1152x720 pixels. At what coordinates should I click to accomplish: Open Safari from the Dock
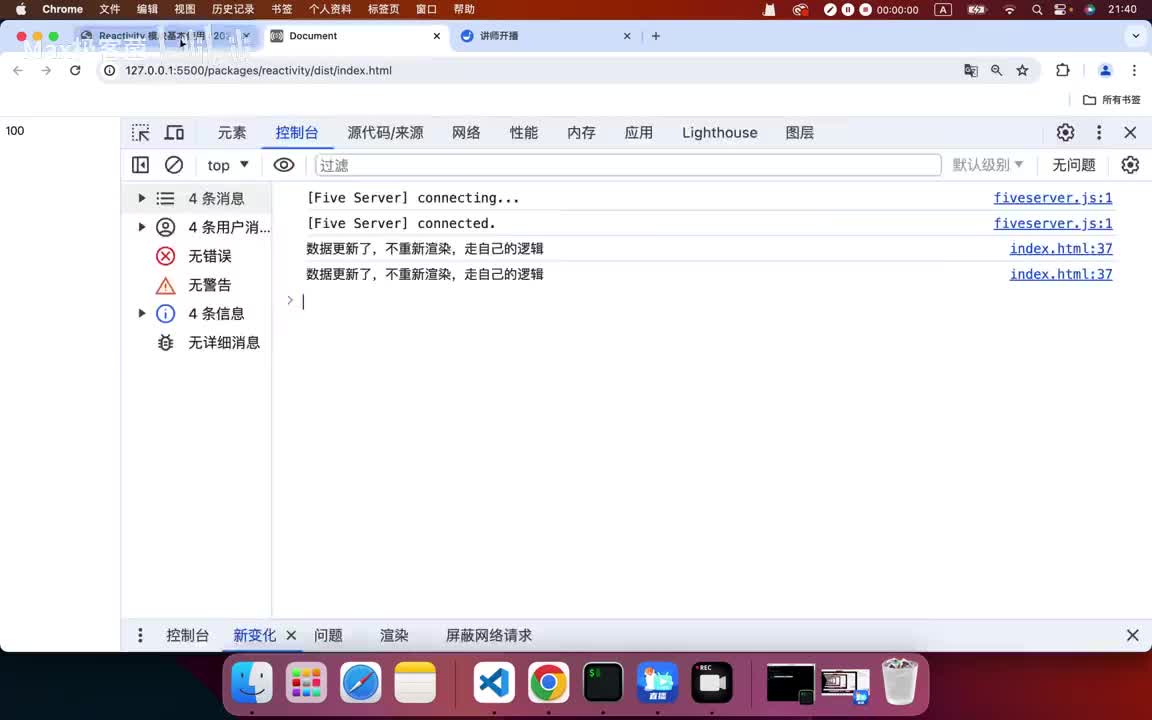click(361, 683)
